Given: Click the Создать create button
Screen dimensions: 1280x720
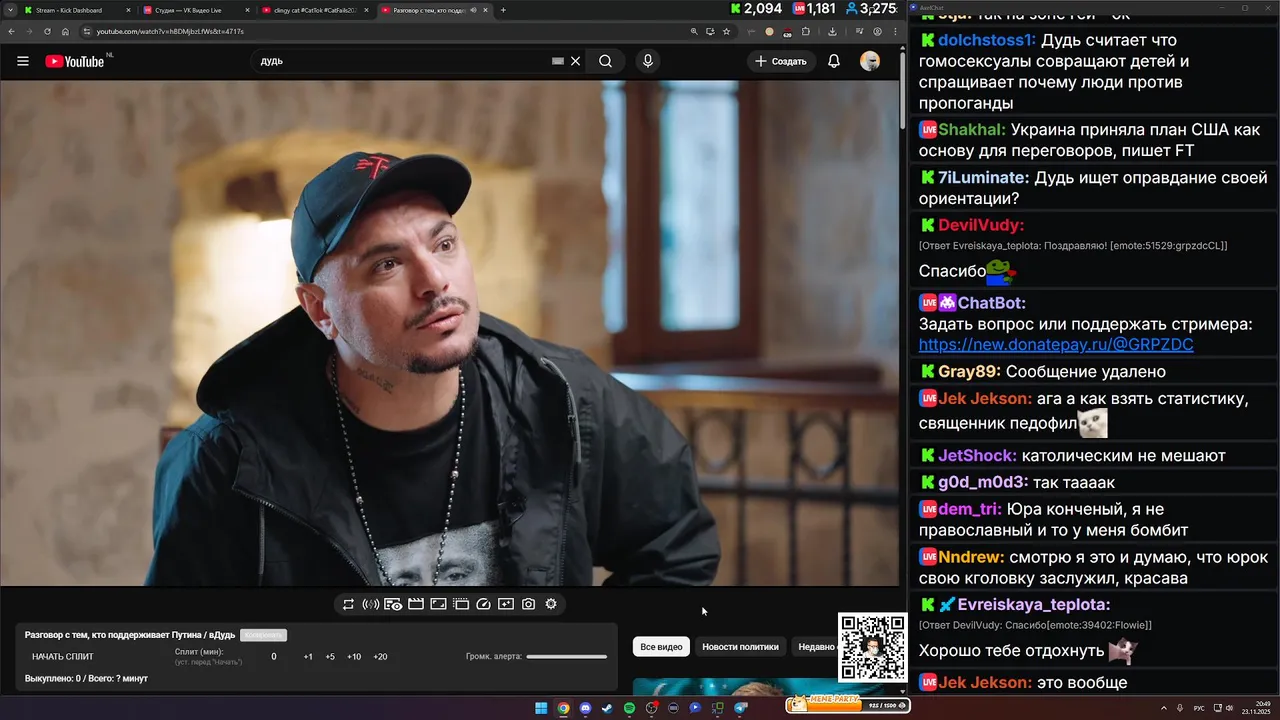Looking at the screenshot, I should click(781, 61).
